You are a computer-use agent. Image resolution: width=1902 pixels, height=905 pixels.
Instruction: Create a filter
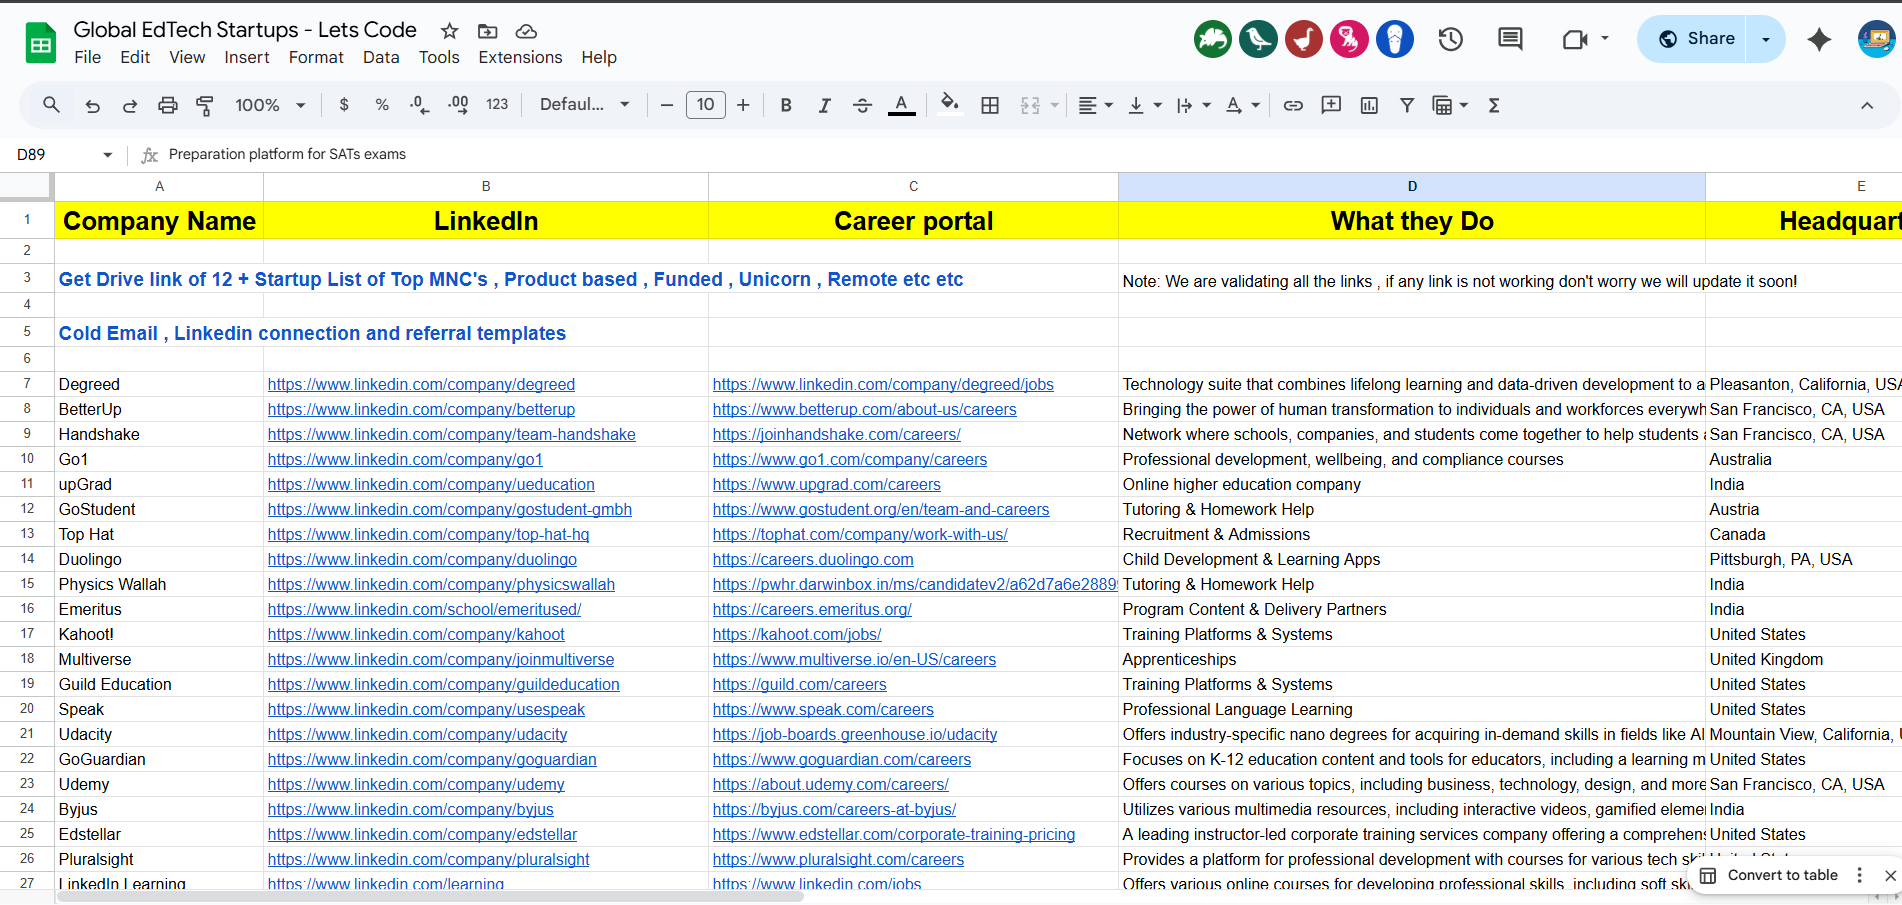1407,105
